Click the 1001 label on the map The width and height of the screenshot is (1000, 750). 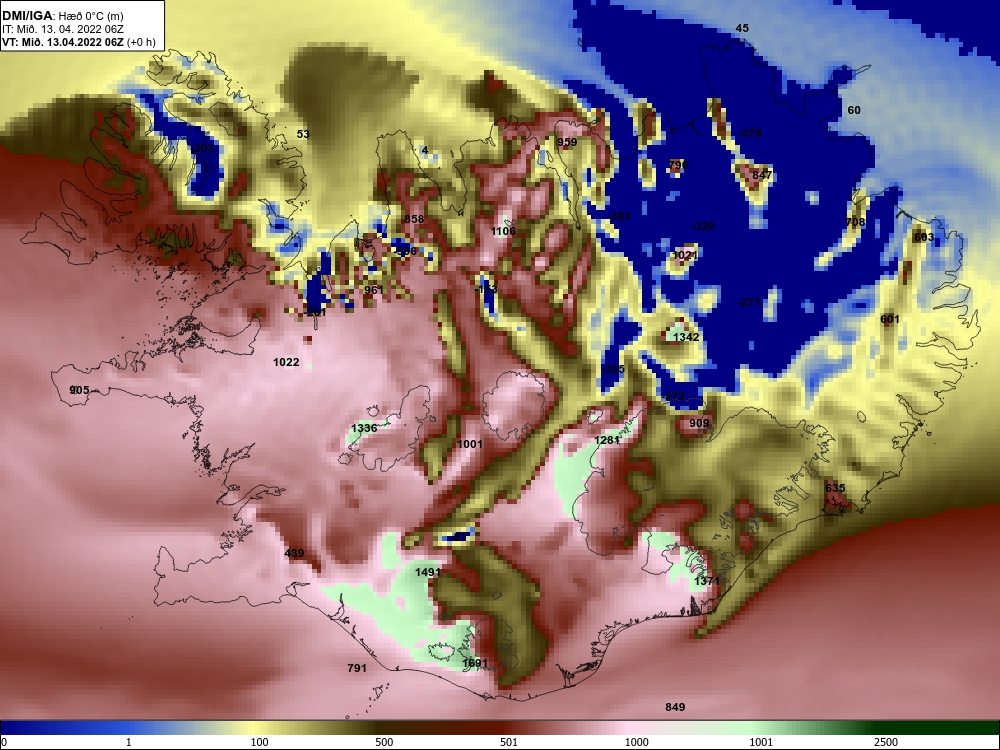pyautogui.click(x=469, y=444)
